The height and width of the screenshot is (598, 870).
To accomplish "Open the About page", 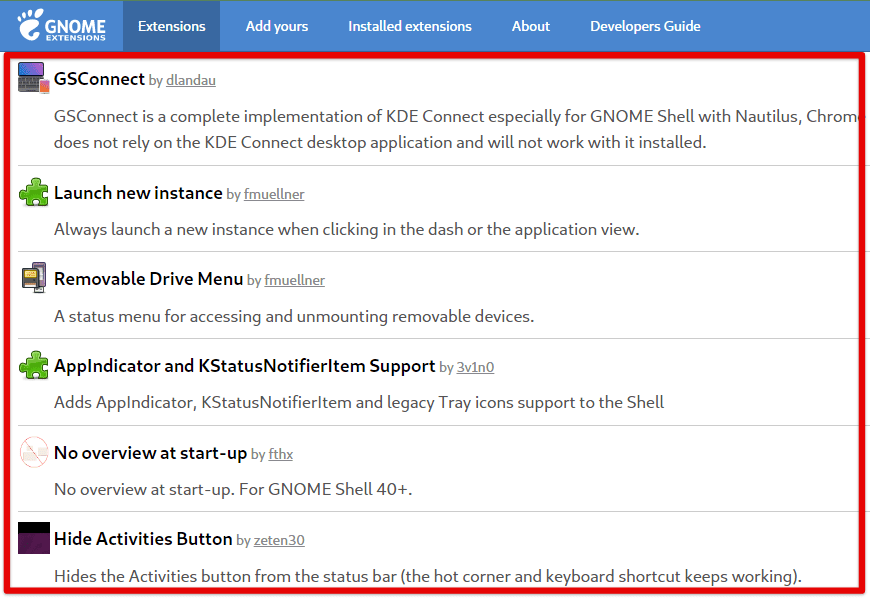I will tap(531, 26).
